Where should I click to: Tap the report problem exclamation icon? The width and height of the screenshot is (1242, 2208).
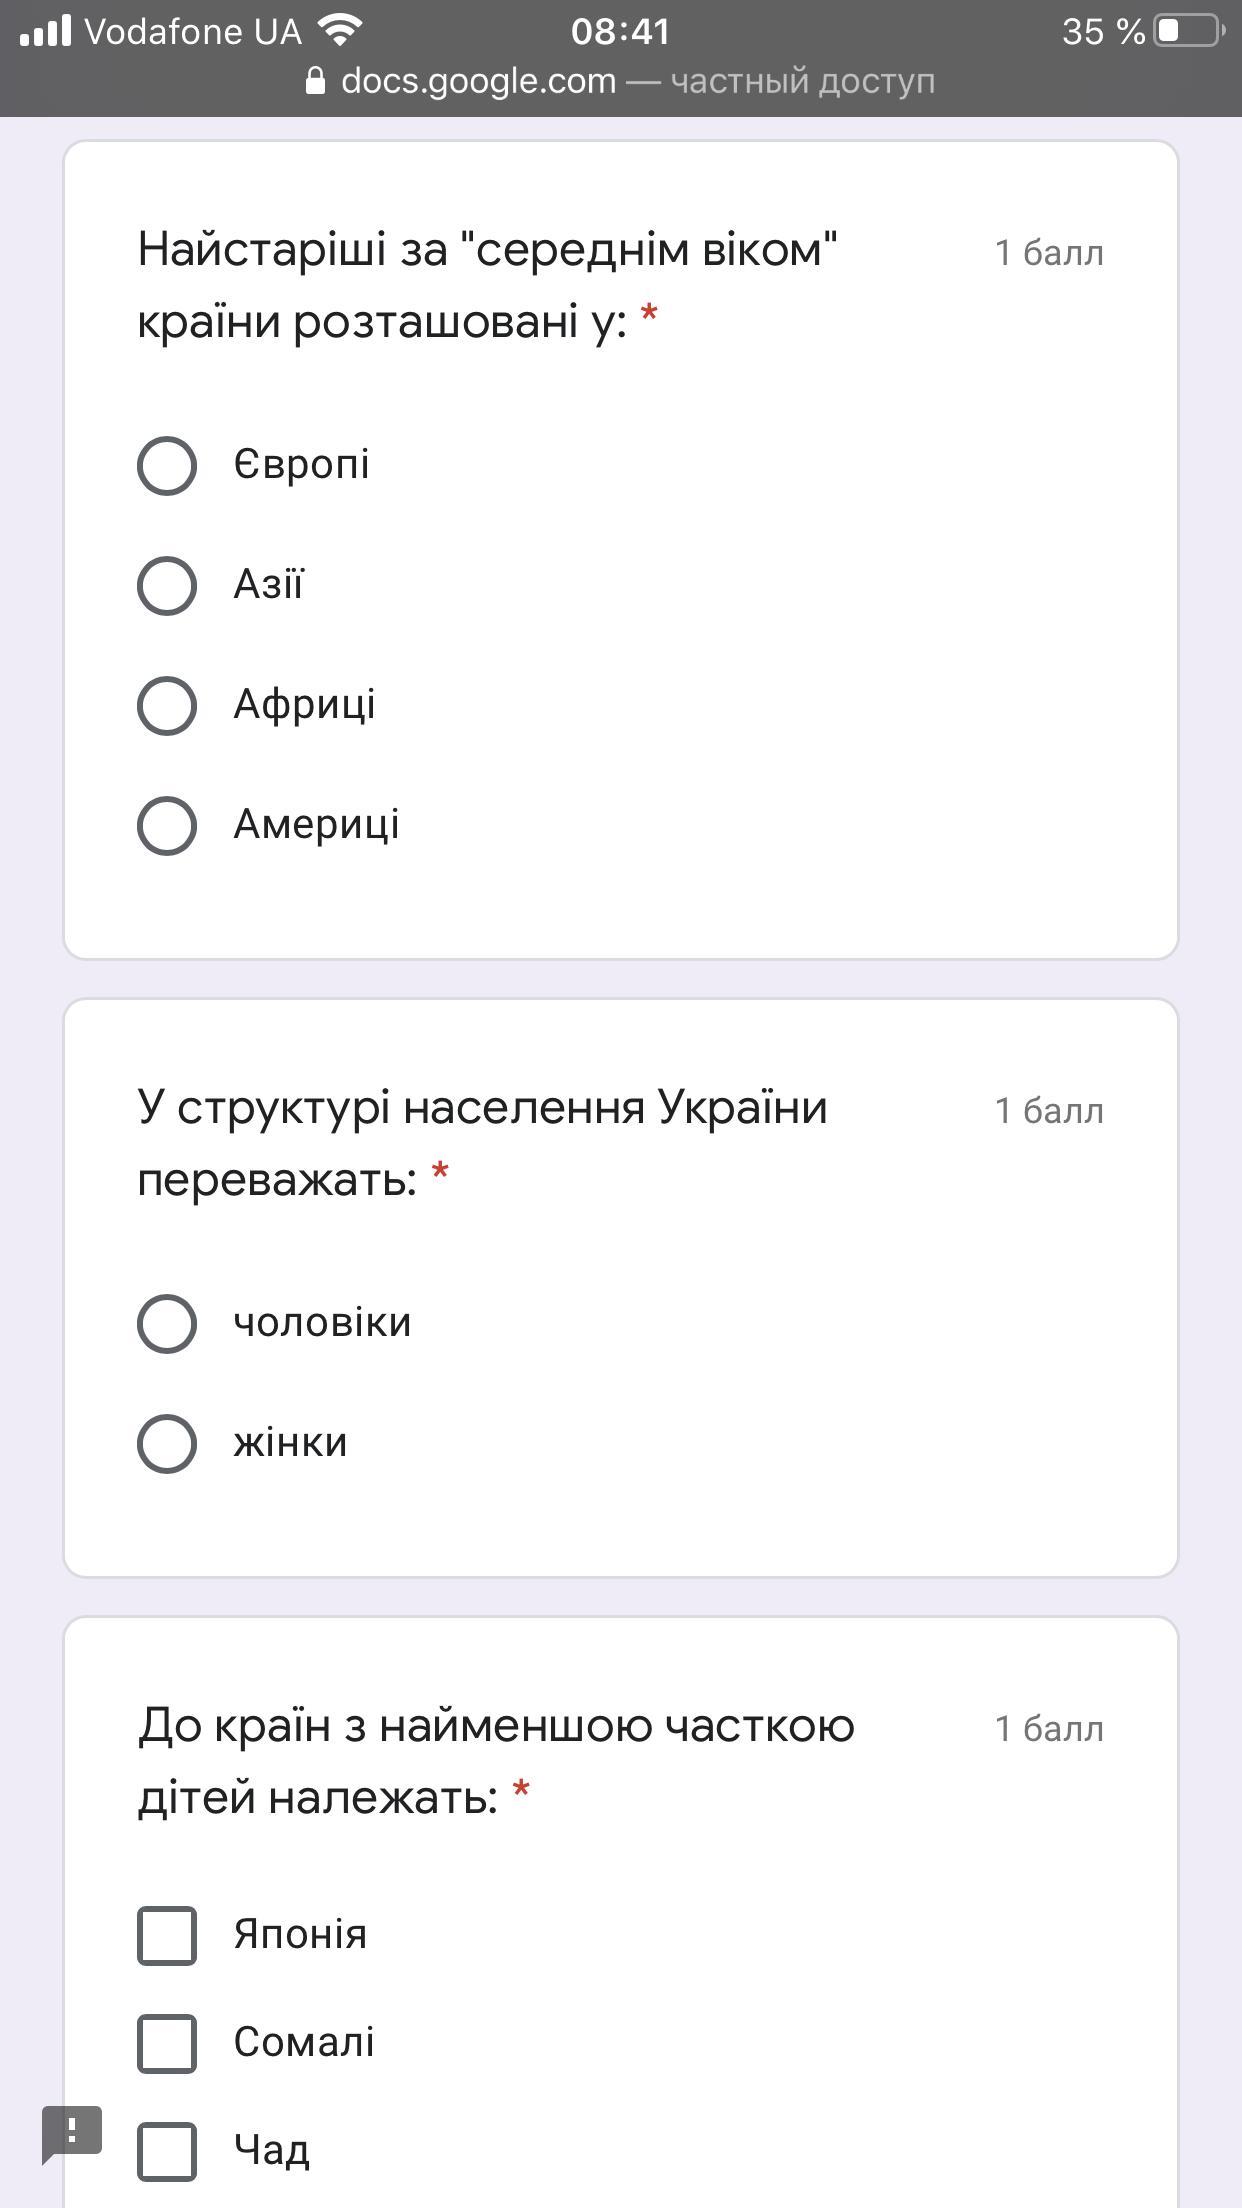[x=72, y=2133]
